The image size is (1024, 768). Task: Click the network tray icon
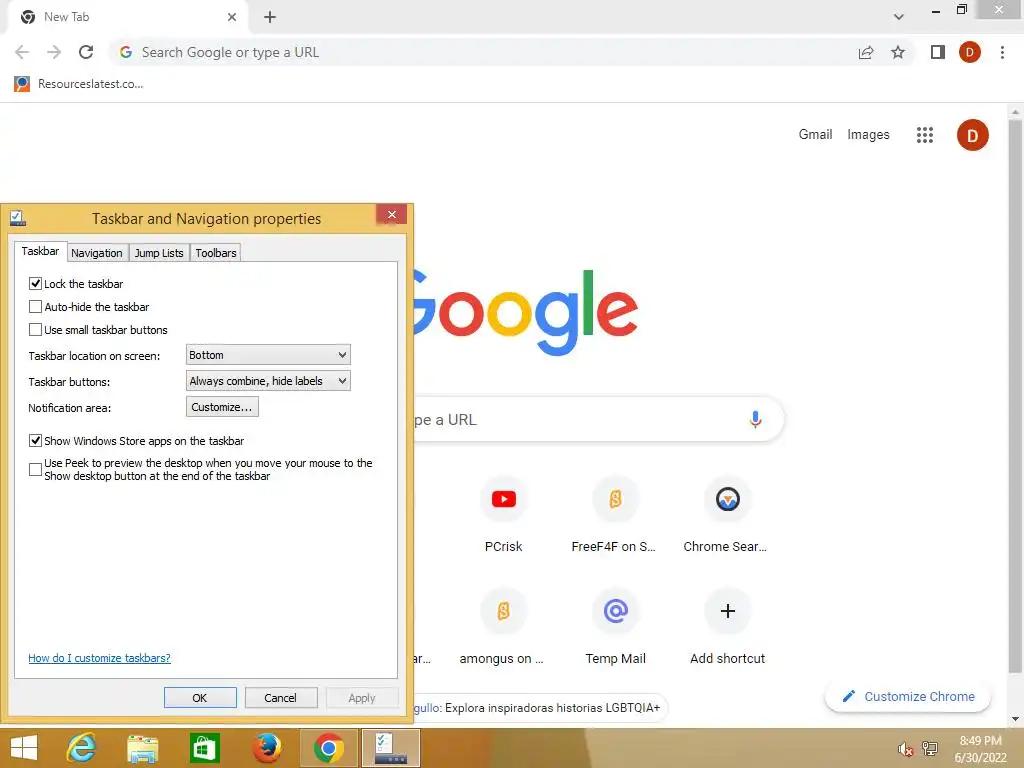[930, 749]
